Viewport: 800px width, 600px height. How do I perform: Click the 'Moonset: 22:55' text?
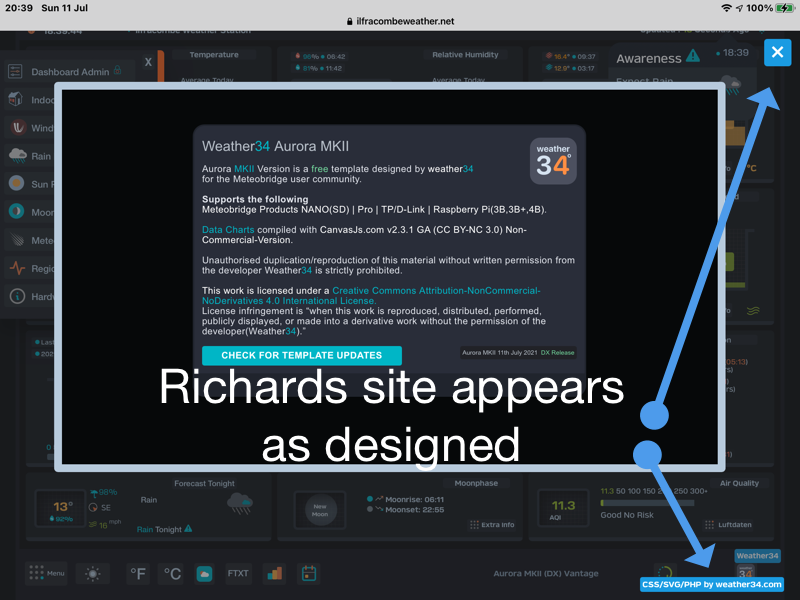[414, 510]
